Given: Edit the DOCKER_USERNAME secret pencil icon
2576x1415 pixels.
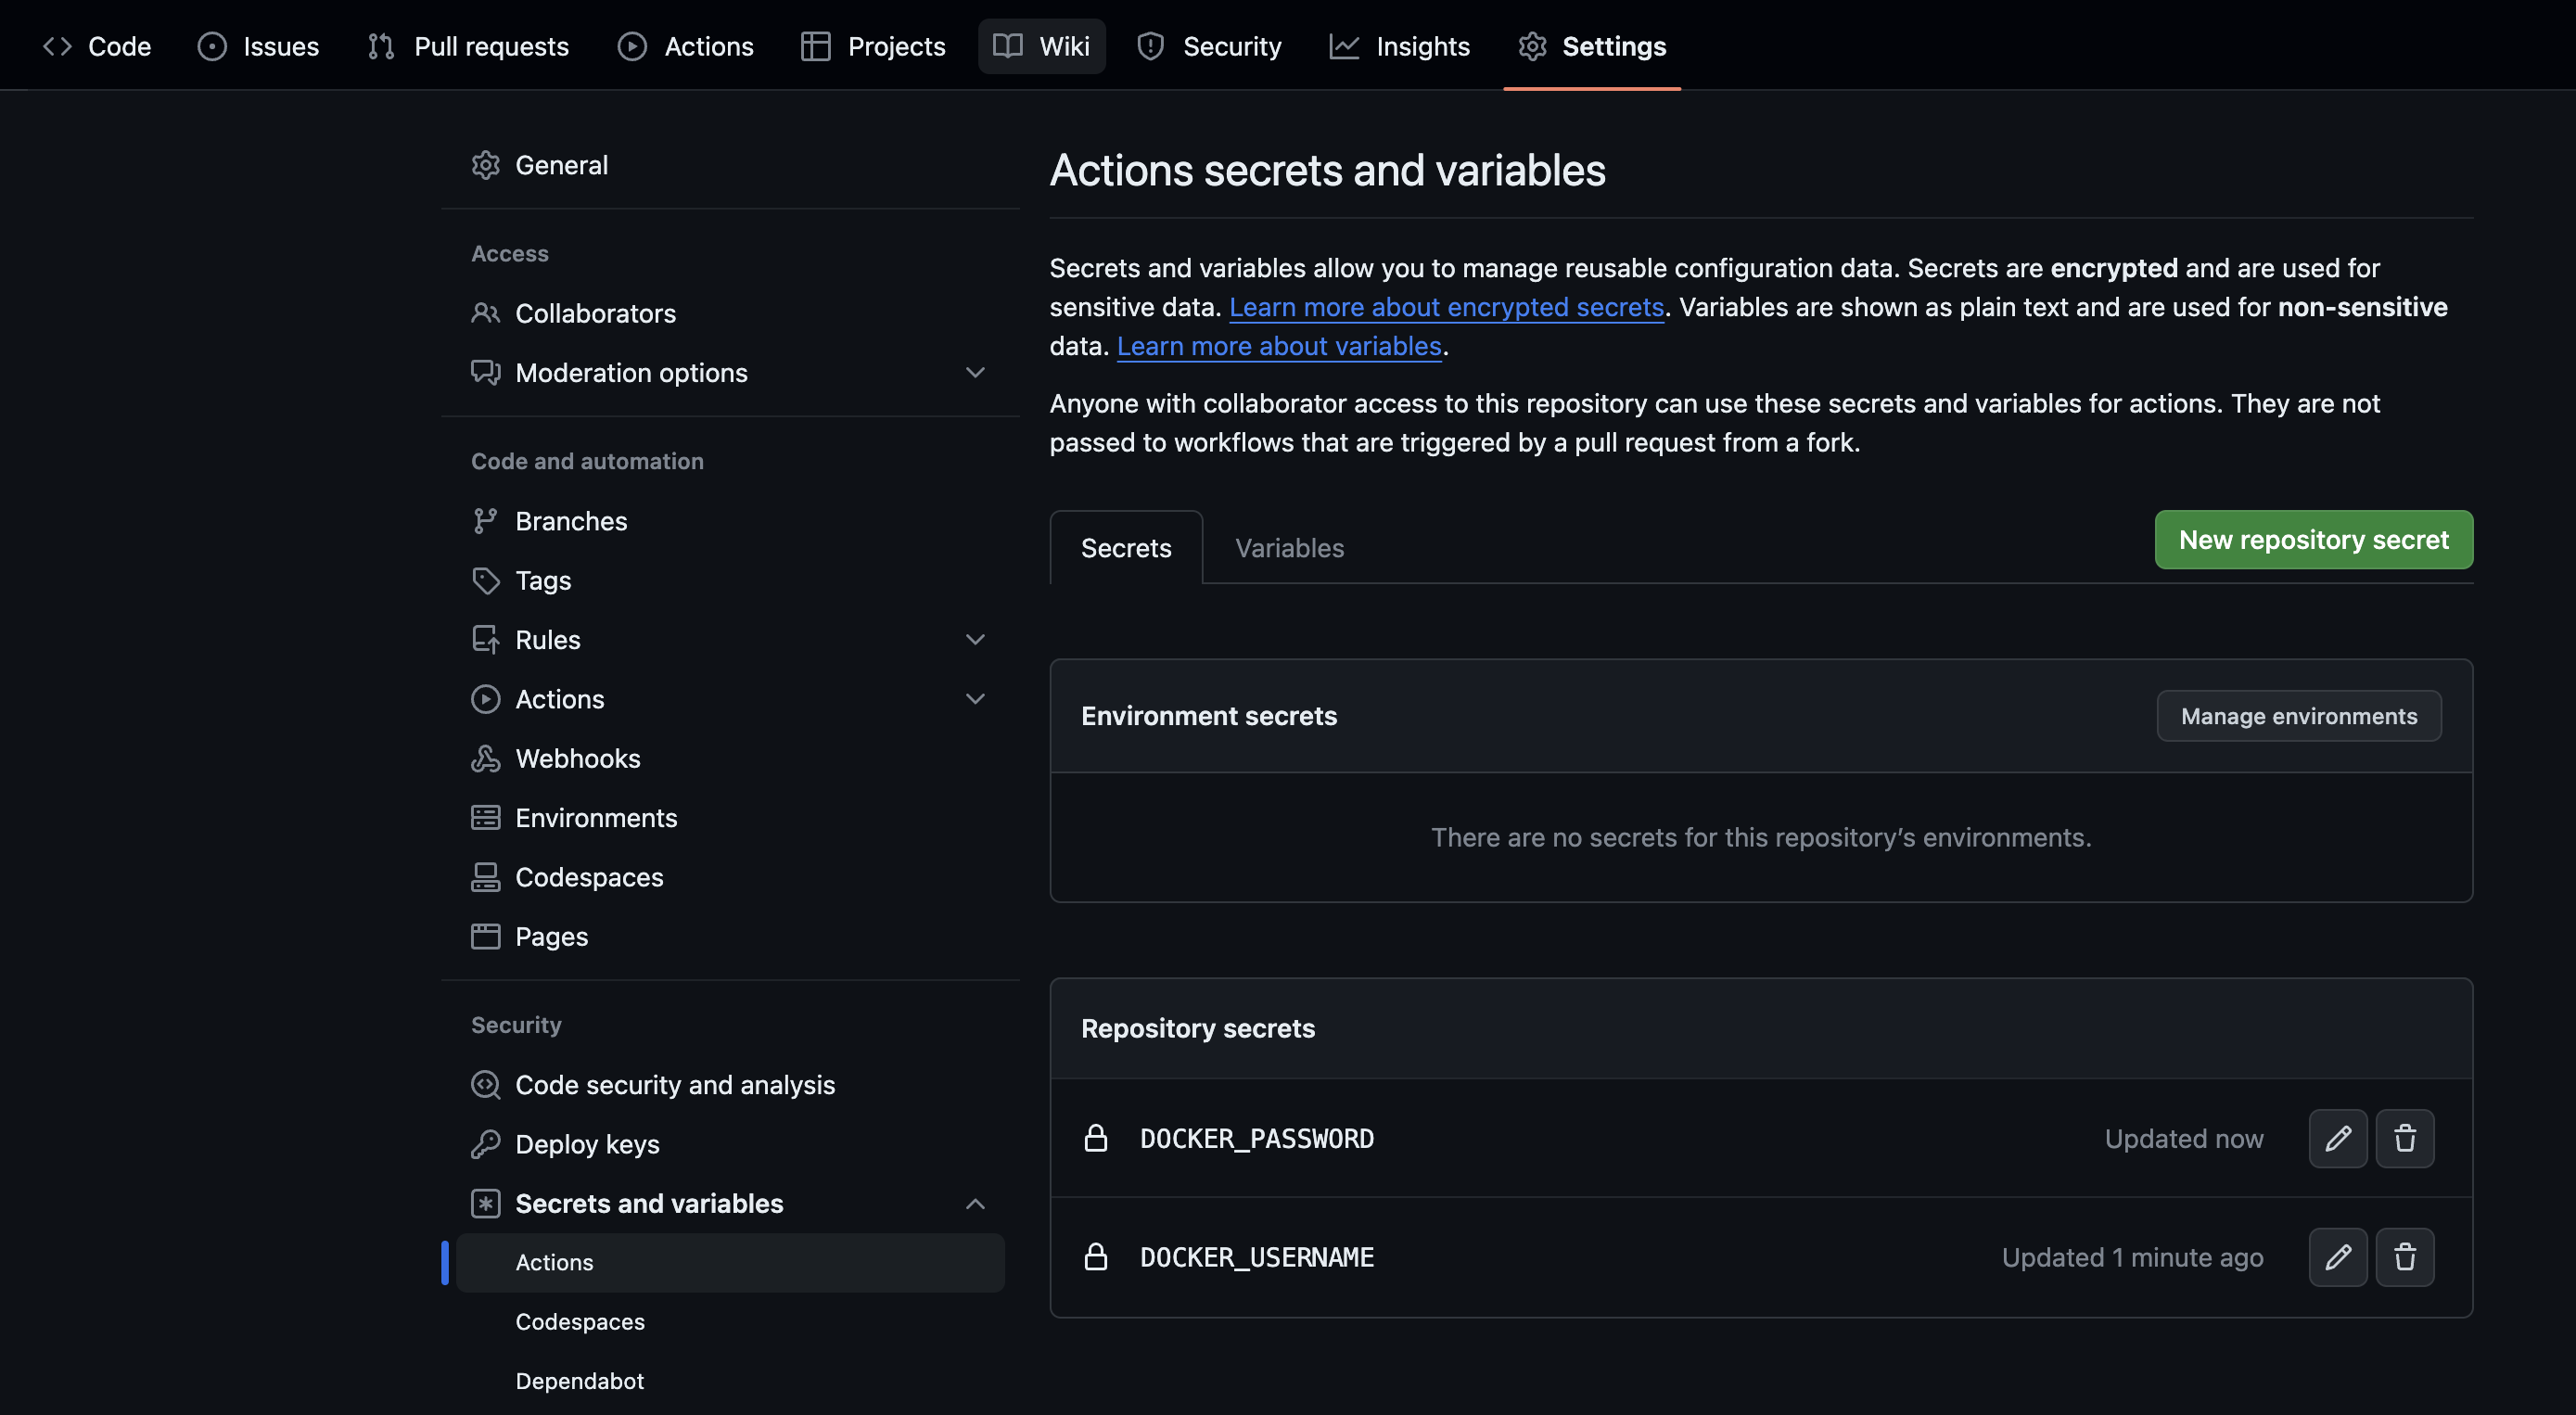Looking at the screenshot, I should (x=2337, y=1257).
